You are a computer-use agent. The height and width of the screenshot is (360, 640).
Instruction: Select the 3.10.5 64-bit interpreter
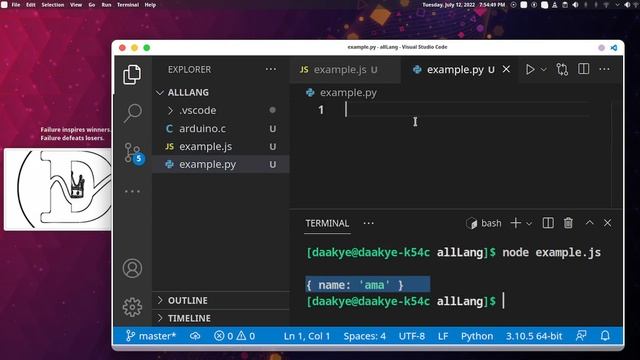(x=534, y=336)
